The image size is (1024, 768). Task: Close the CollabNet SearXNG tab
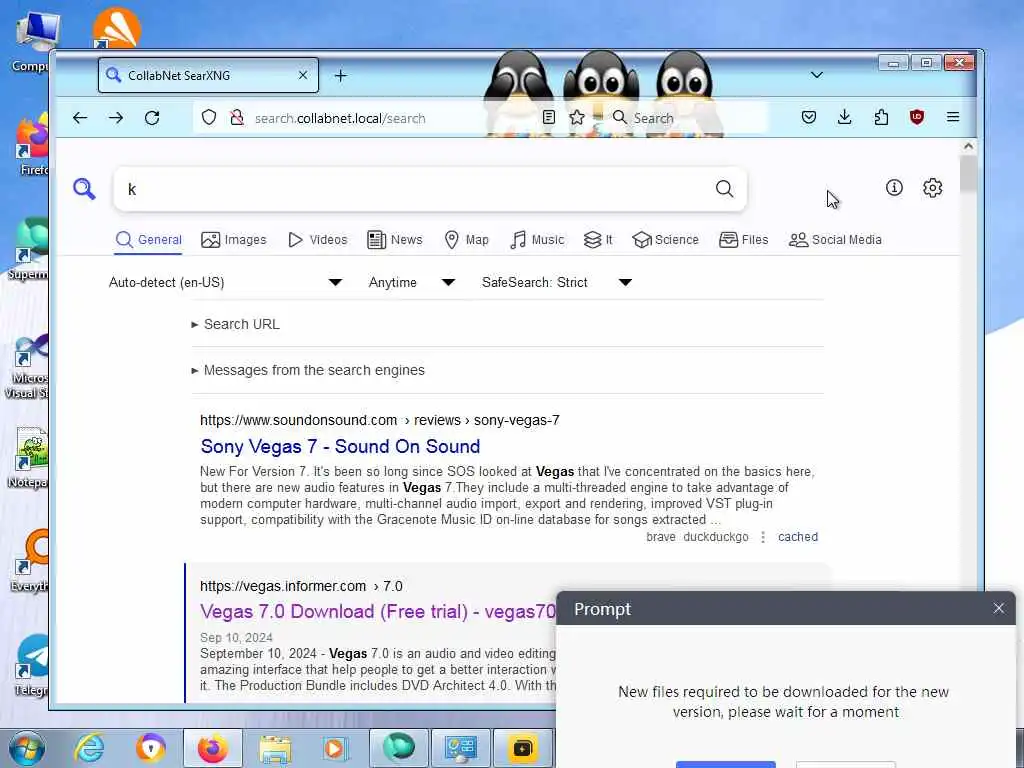[x=303, y=75]
